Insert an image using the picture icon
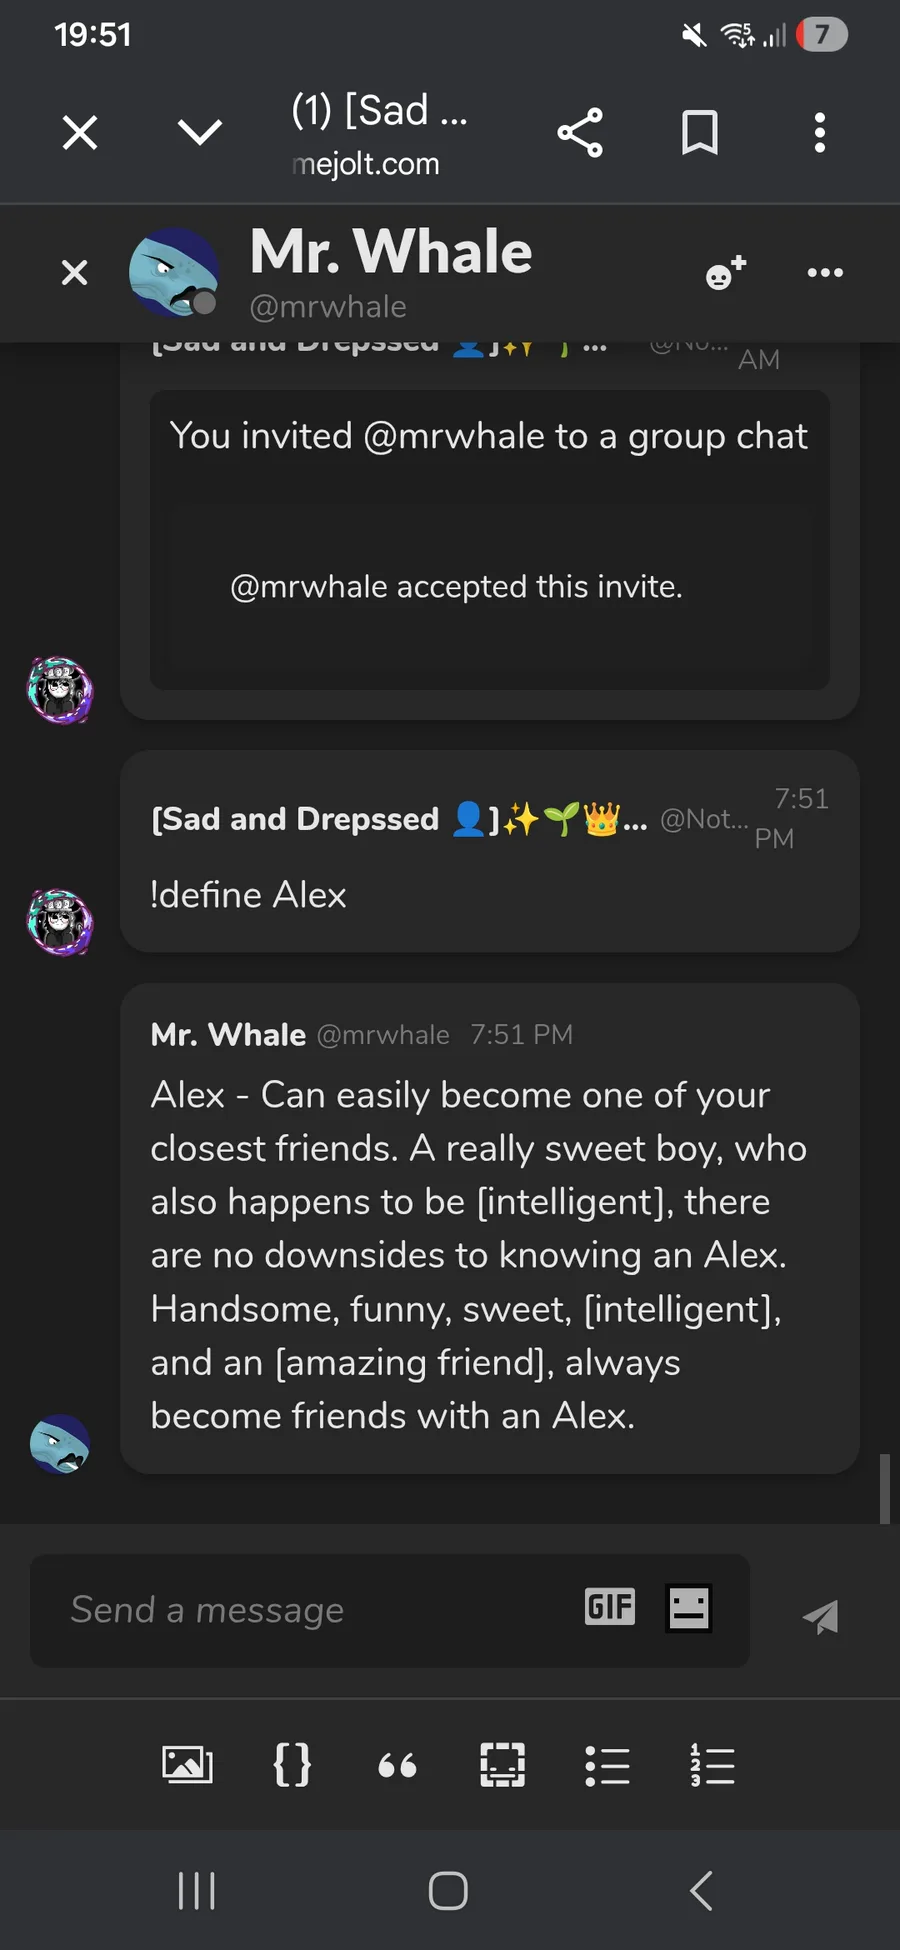 point(187,1765)
